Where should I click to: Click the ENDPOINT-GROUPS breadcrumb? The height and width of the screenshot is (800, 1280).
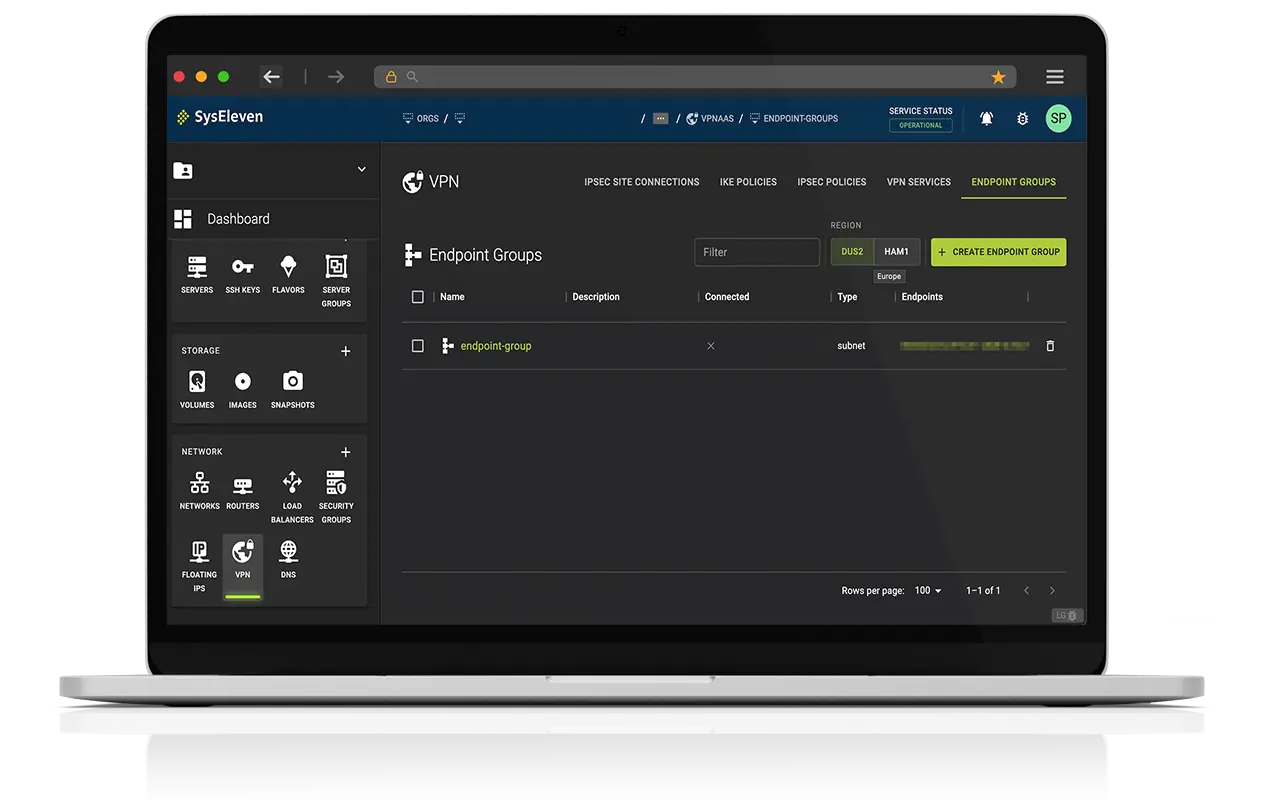794,118
